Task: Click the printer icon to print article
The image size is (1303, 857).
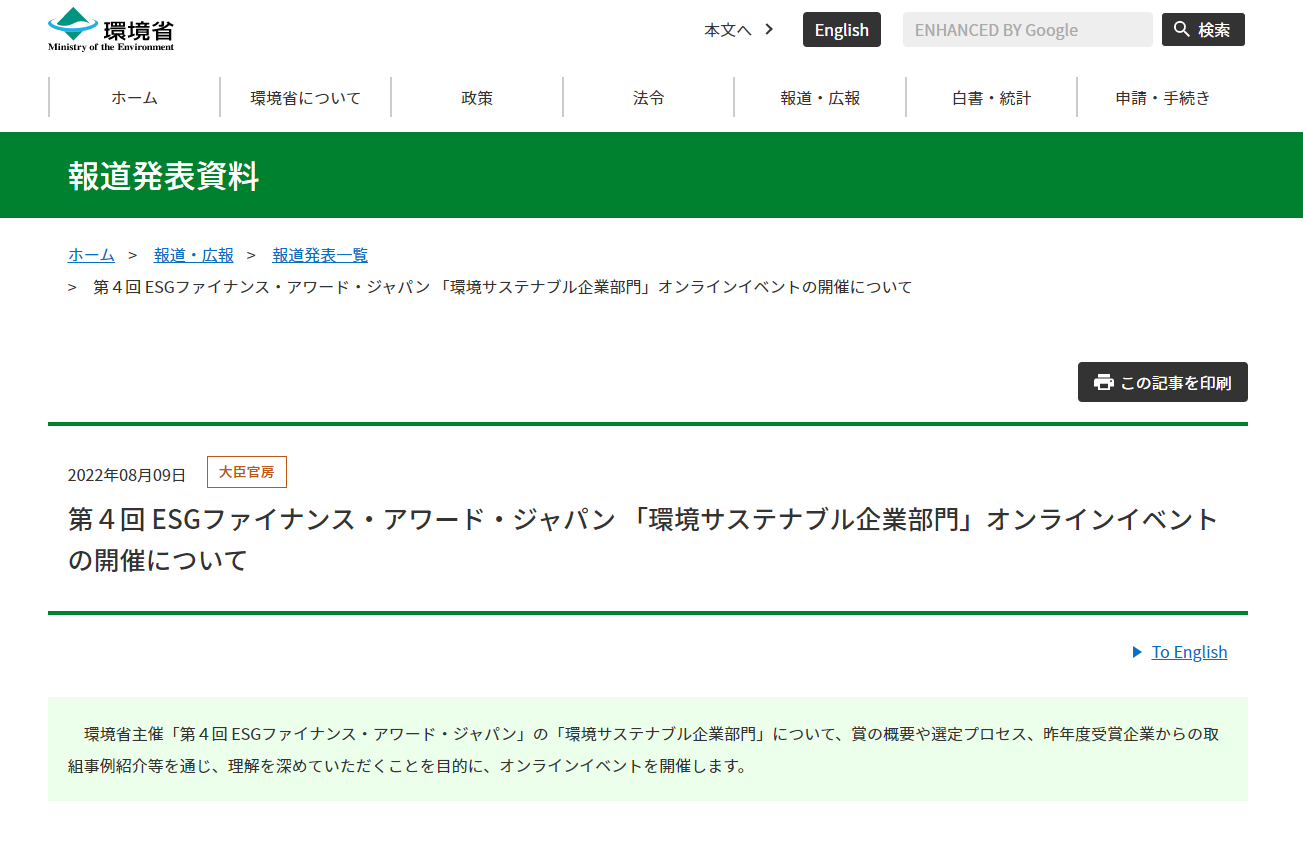Action: [1103, 382]
